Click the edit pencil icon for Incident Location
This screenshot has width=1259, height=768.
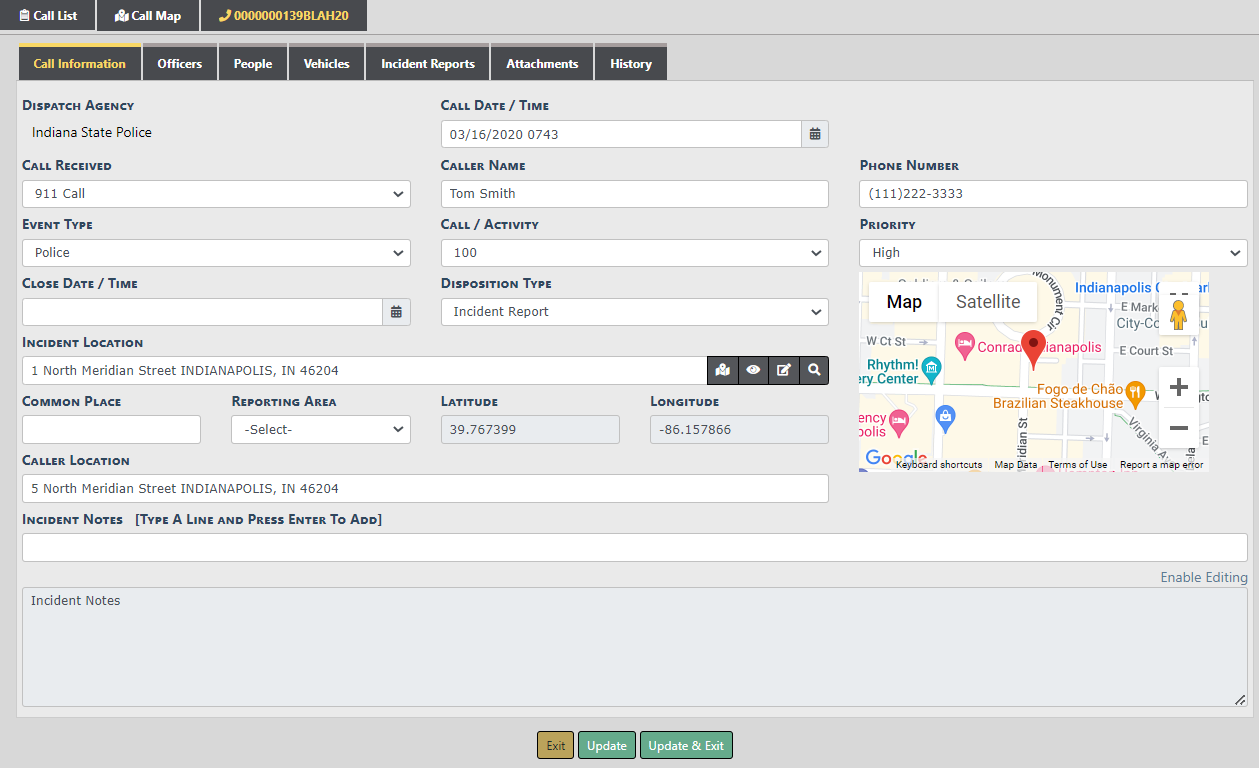pos(784,371)
